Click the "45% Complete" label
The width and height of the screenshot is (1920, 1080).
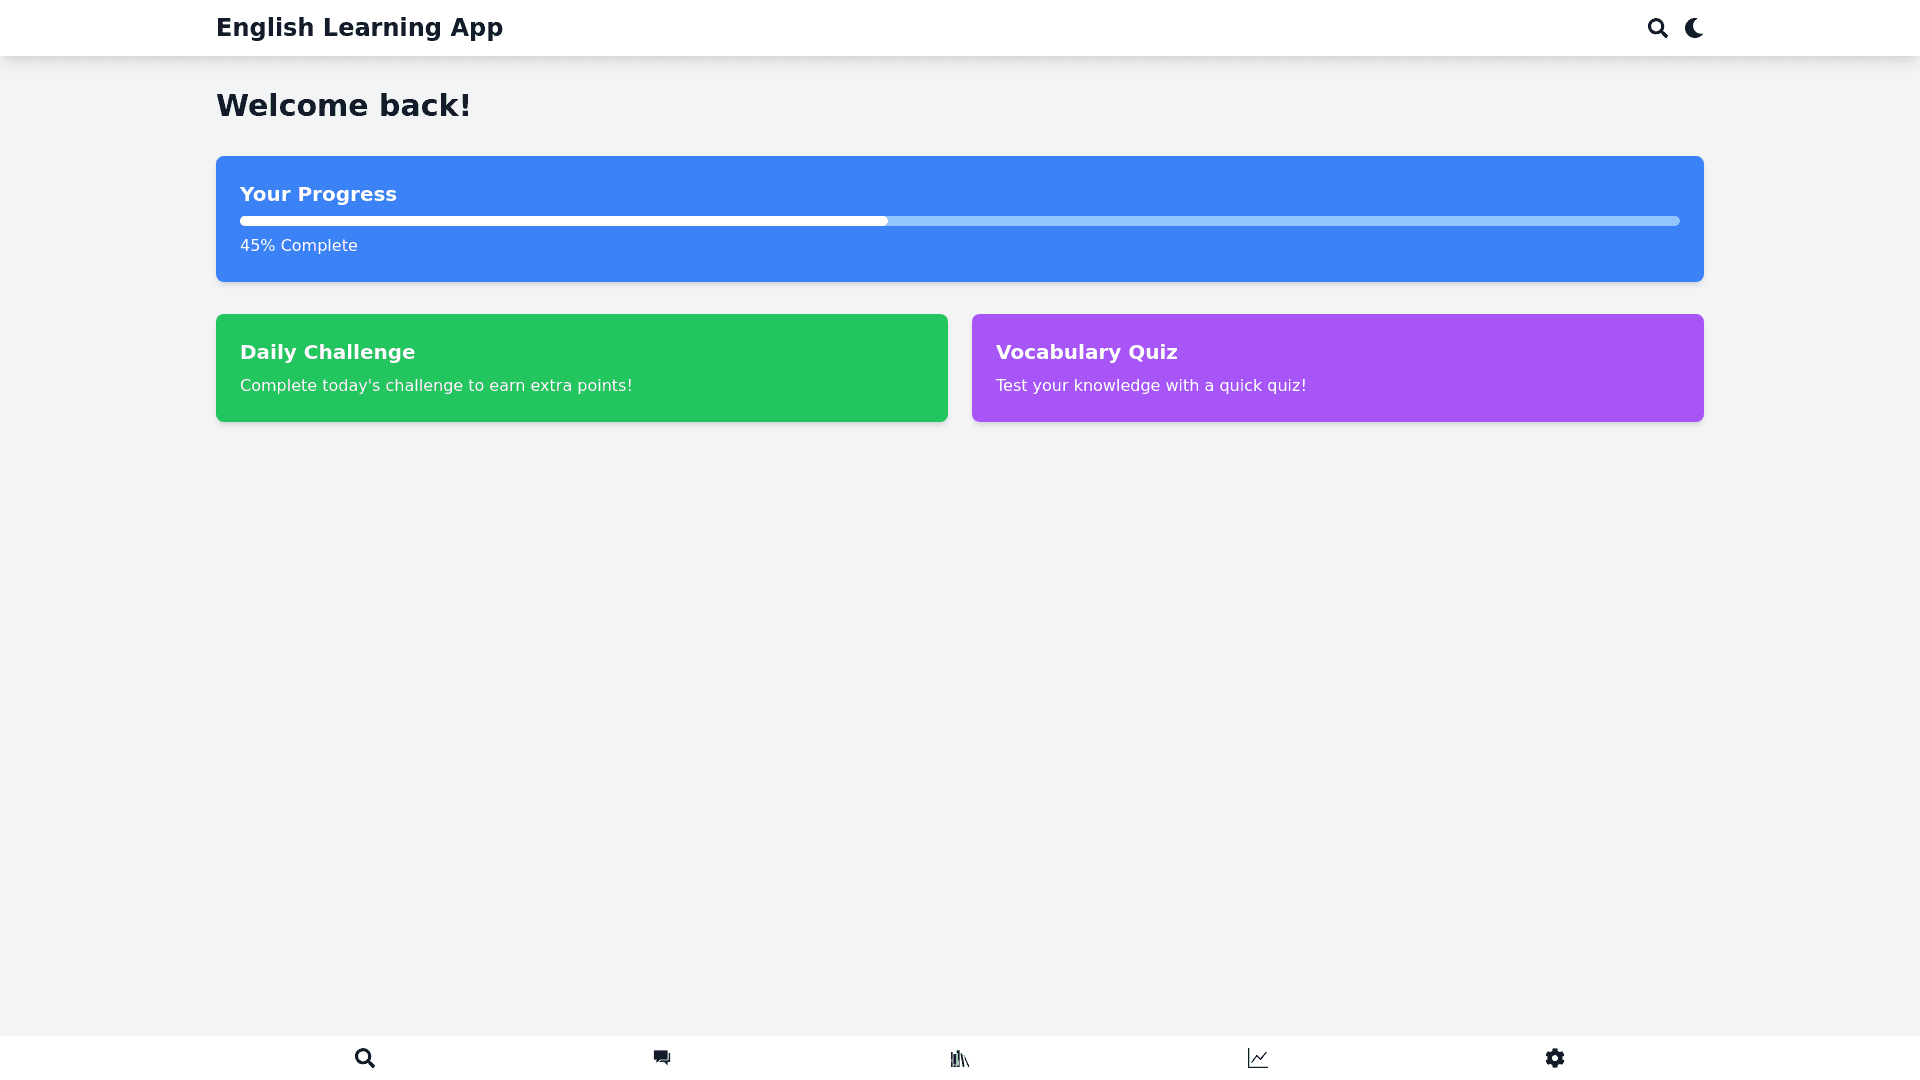298,246
